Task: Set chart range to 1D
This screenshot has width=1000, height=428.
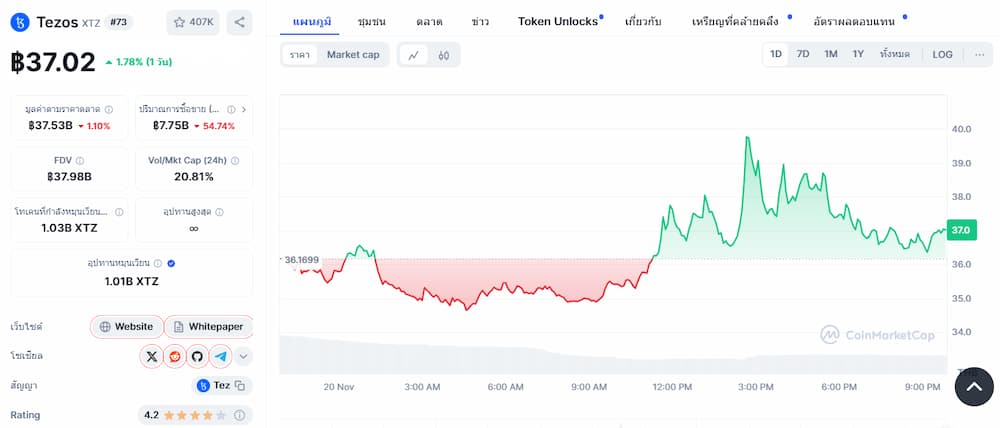Action: click(x=776, y=55)
